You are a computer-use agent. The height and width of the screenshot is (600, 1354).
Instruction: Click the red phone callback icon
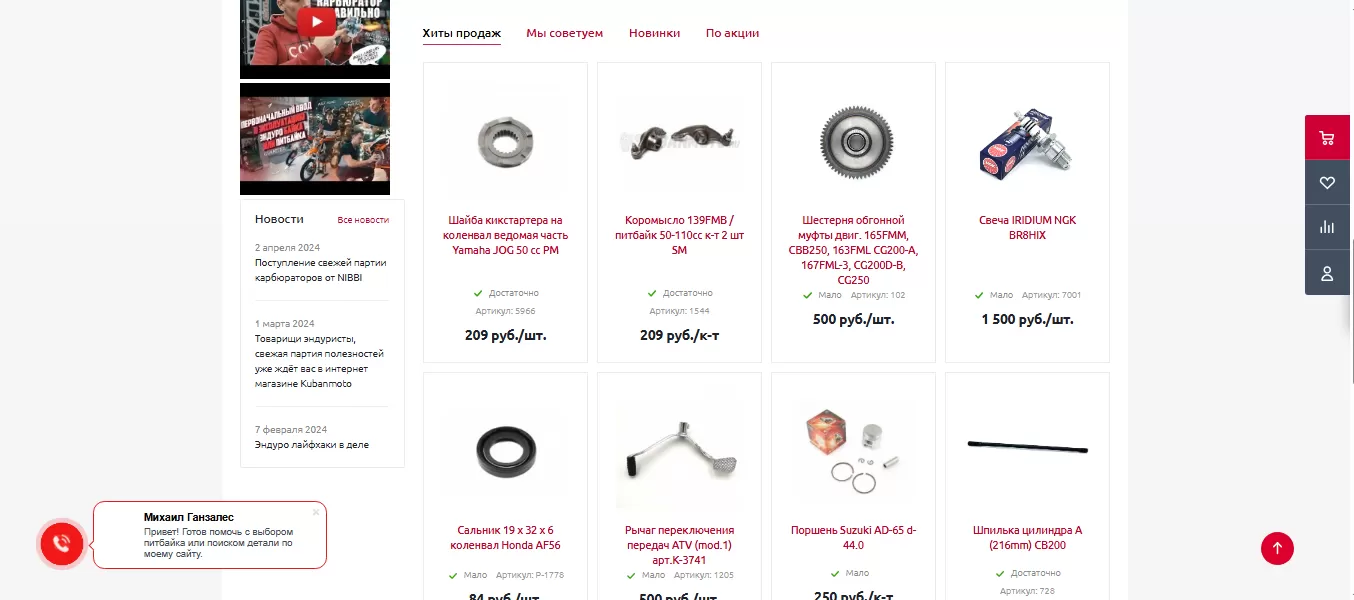tap(61, 544)
